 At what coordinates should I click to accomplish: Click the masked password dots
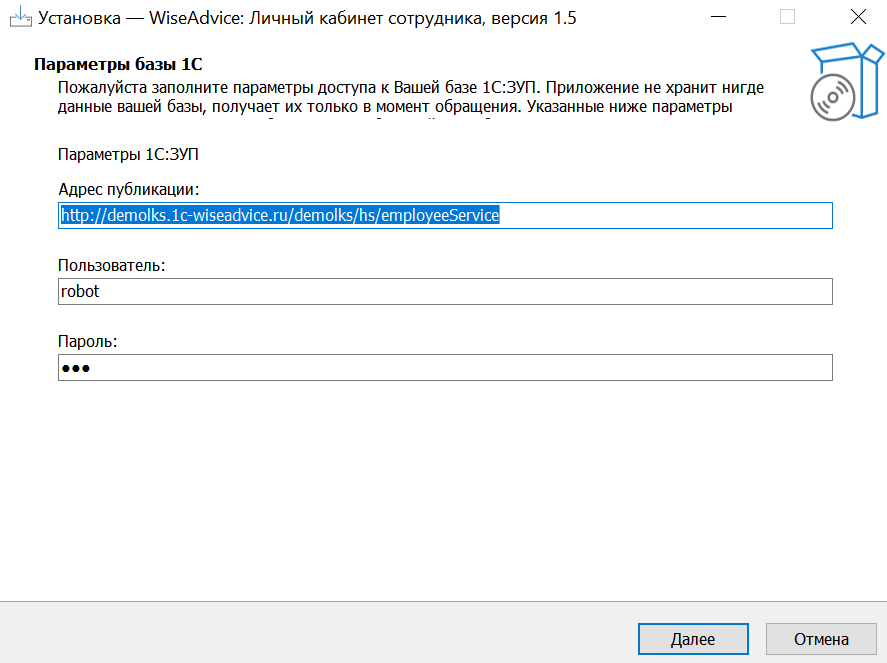(76, 368)
